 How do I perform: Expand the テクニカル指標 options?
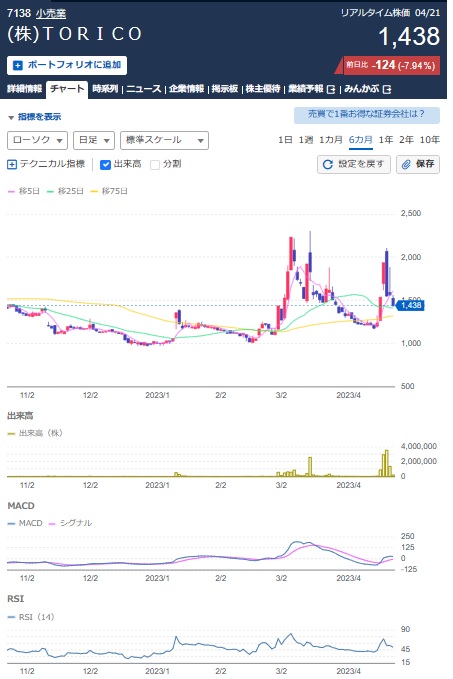46,164
